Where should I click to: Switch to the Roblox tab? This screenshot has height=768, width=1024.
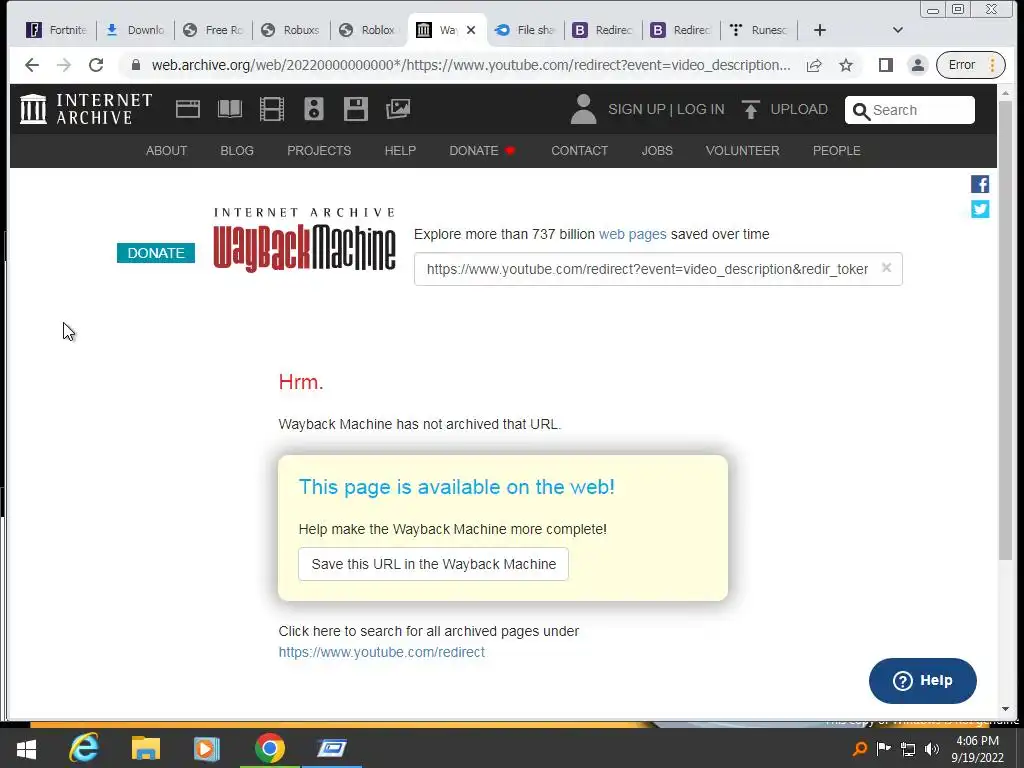click(x=370, y=30)
